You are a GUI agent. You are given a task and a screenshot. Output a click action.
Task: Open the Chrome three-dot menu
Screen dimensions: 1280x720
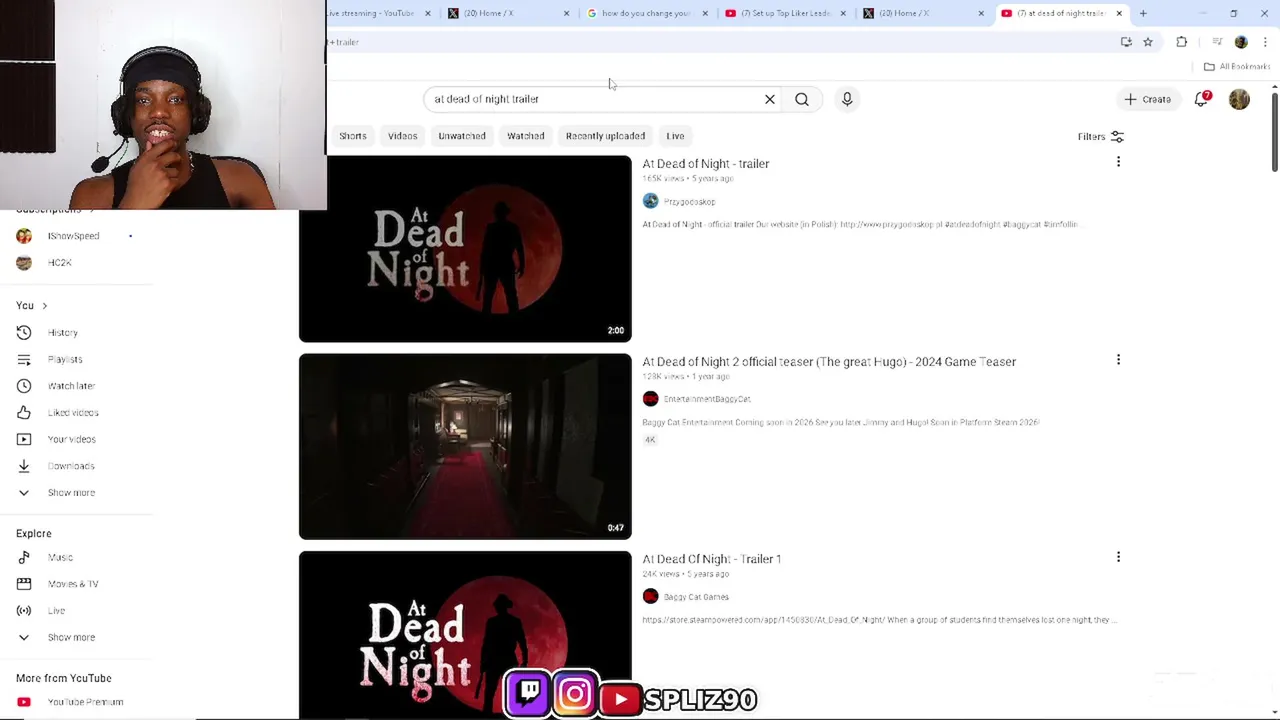pos(1265,42)
